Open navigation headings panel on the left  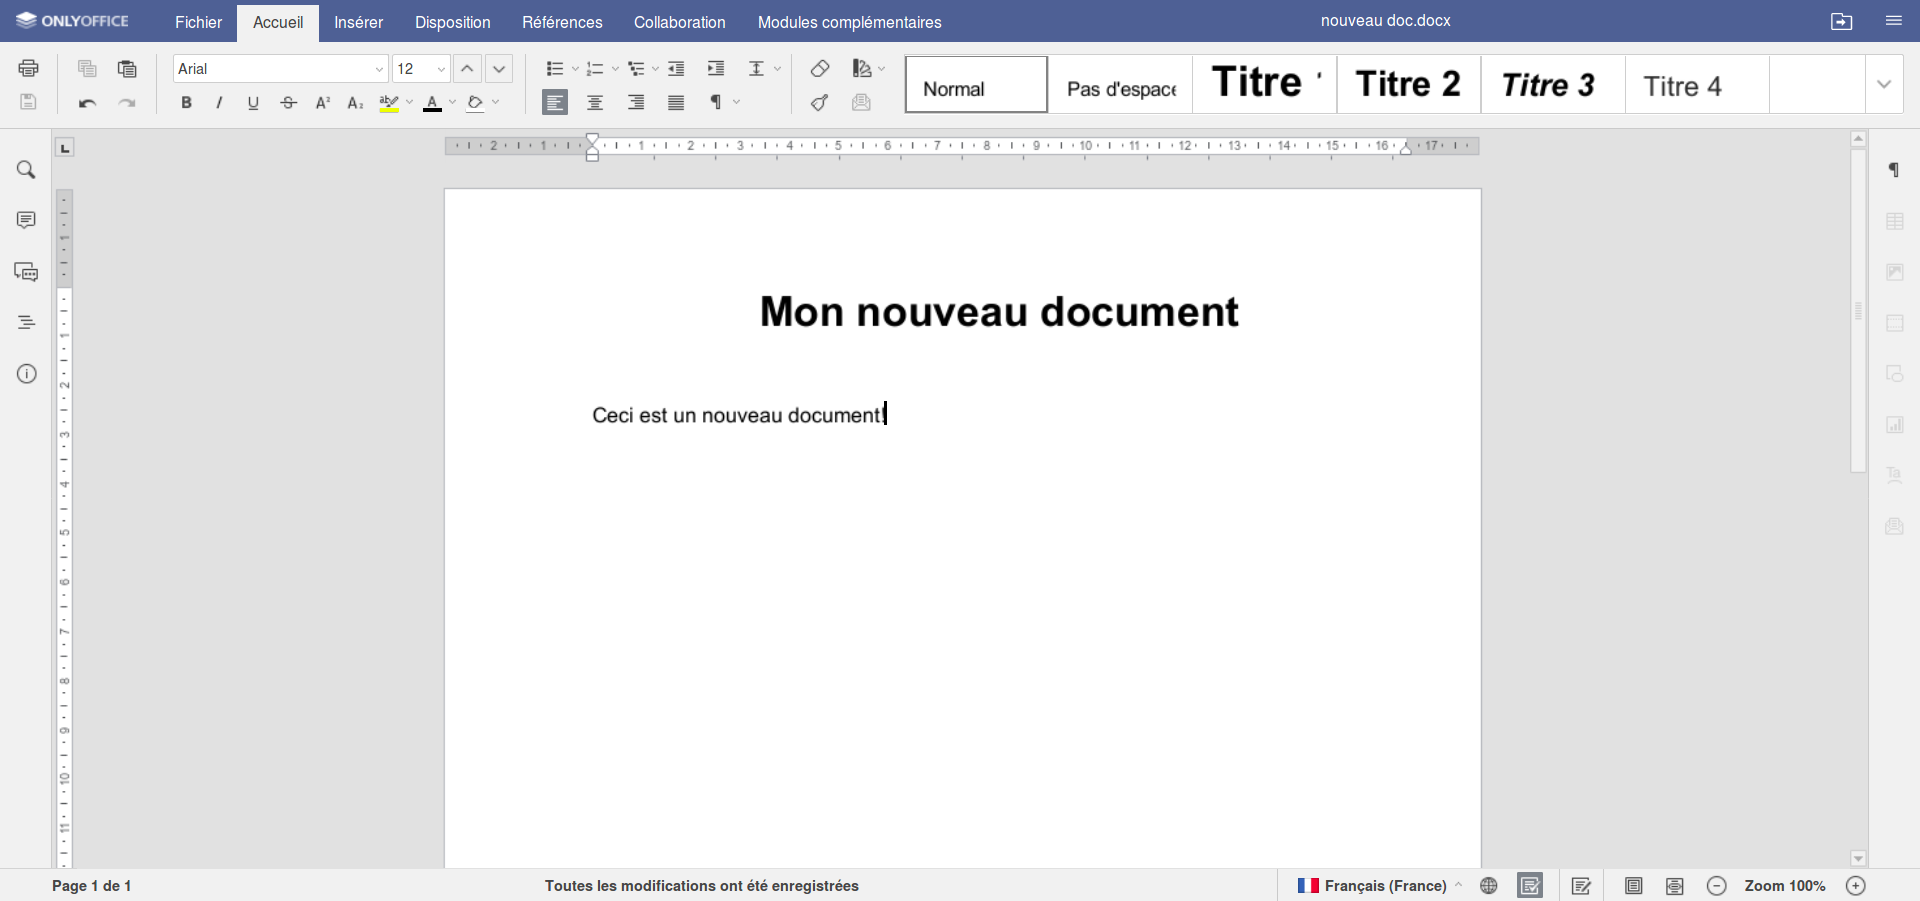[x=26, y=322]
